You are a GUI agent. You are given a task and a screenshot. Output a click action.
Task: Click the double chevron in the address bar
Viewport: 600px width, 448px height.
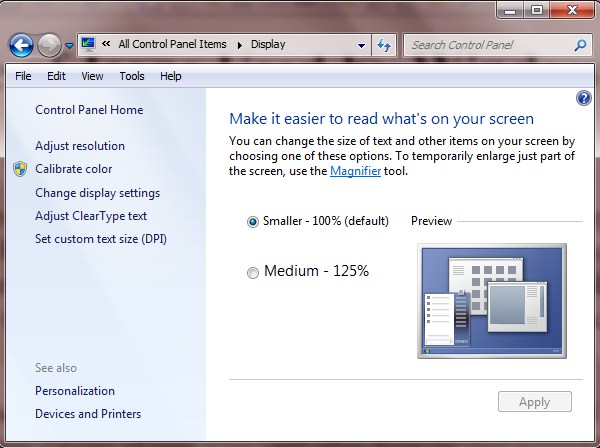tap(106, 44)
